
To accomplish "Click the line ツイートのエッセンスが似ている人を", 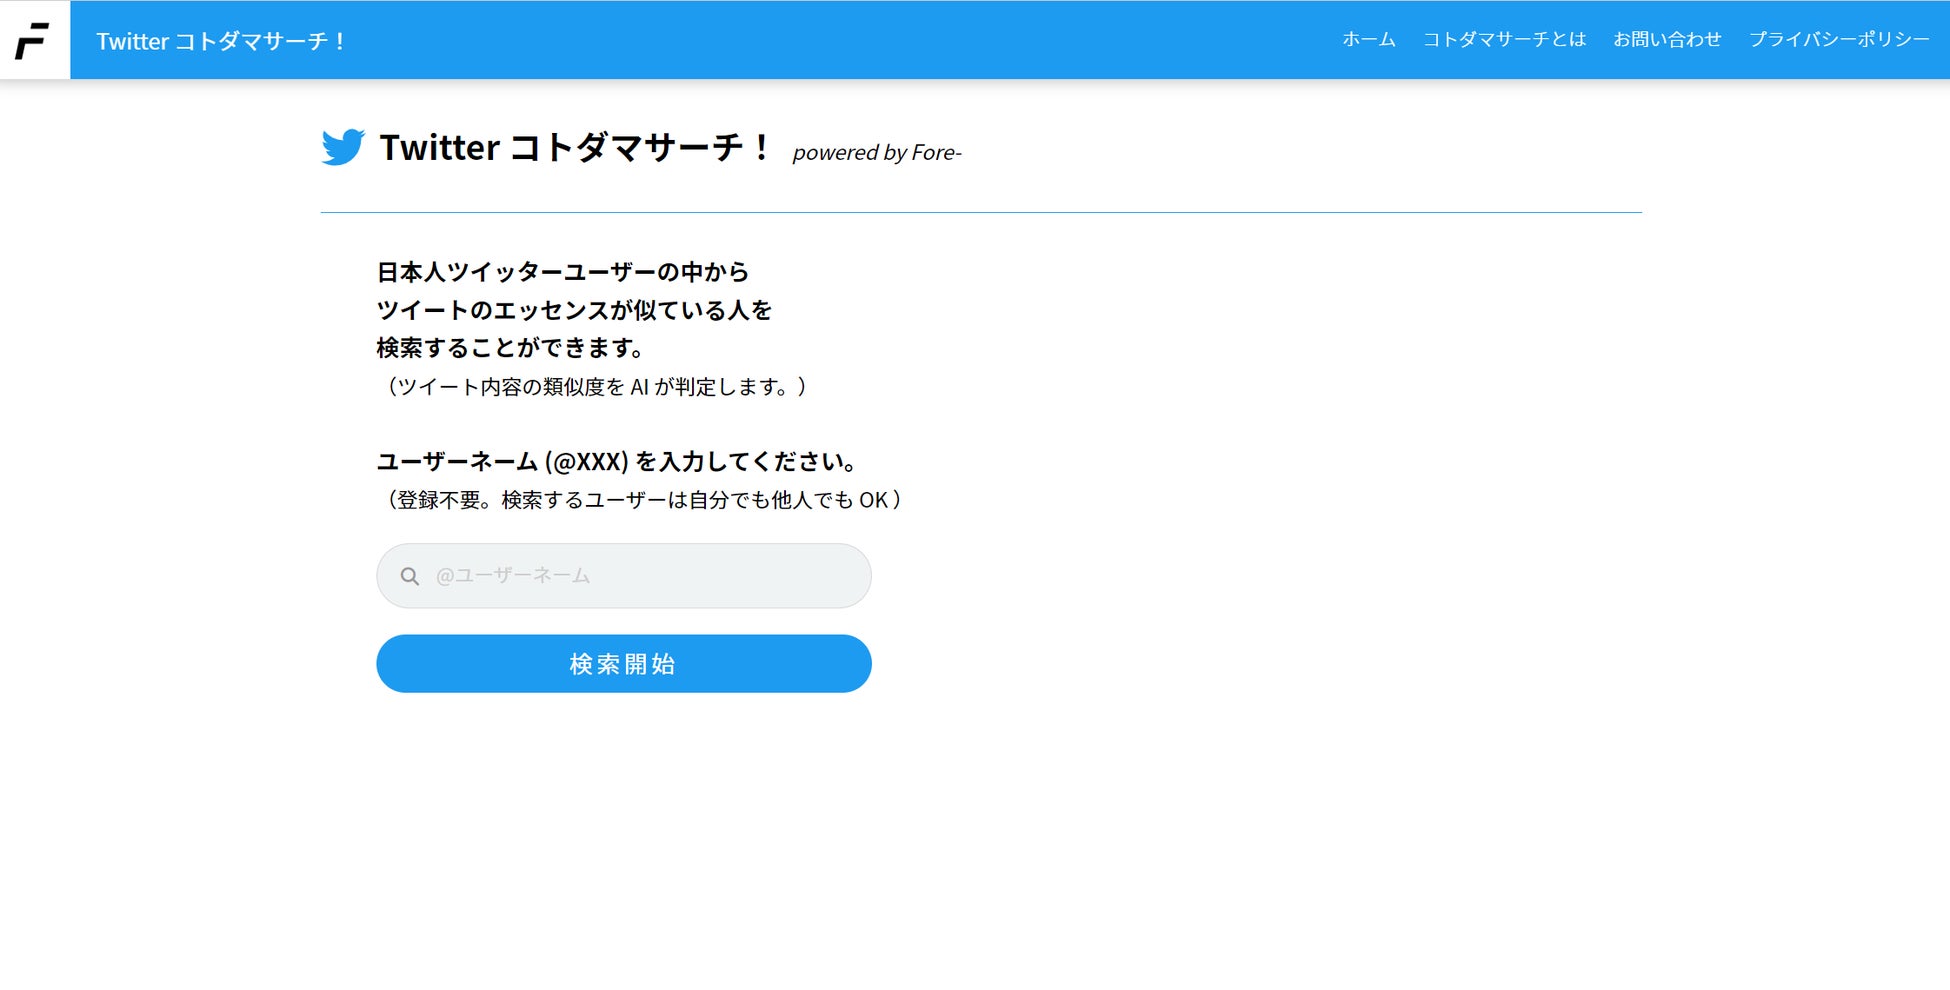I will pos(575,310).
